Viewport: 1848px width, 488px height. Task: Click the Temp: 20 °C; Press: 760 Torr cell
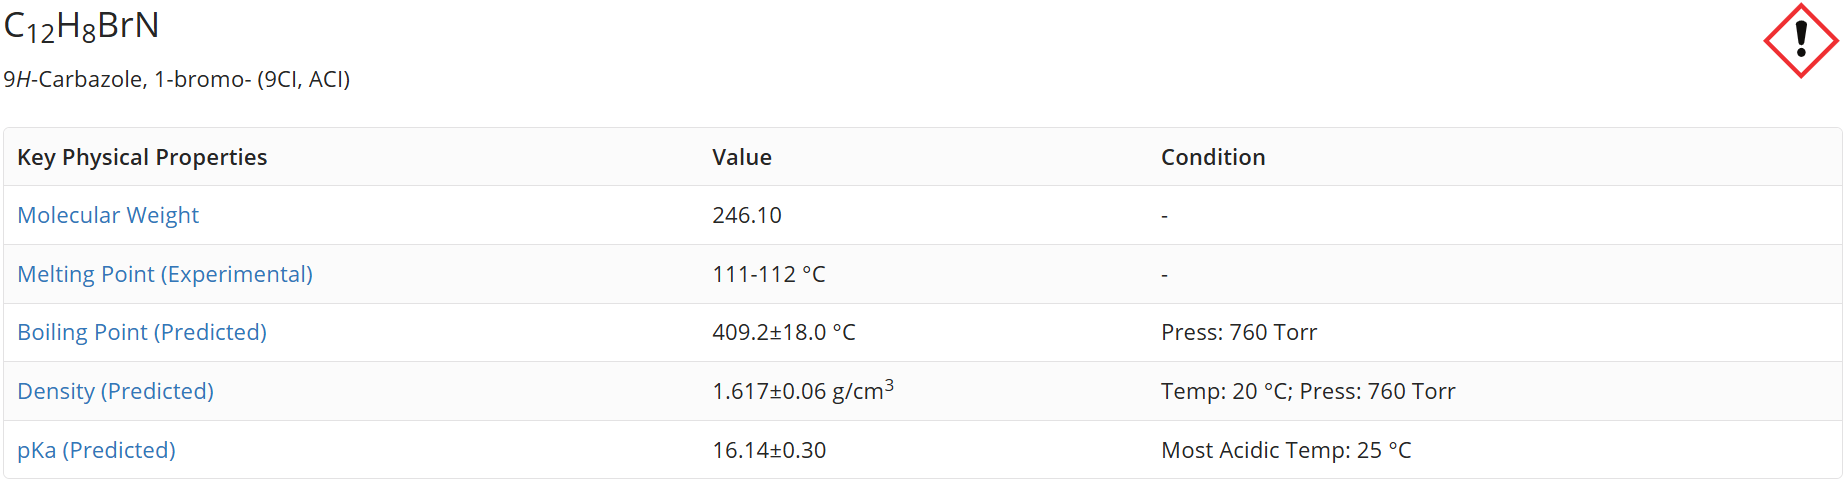point(1308,391)
